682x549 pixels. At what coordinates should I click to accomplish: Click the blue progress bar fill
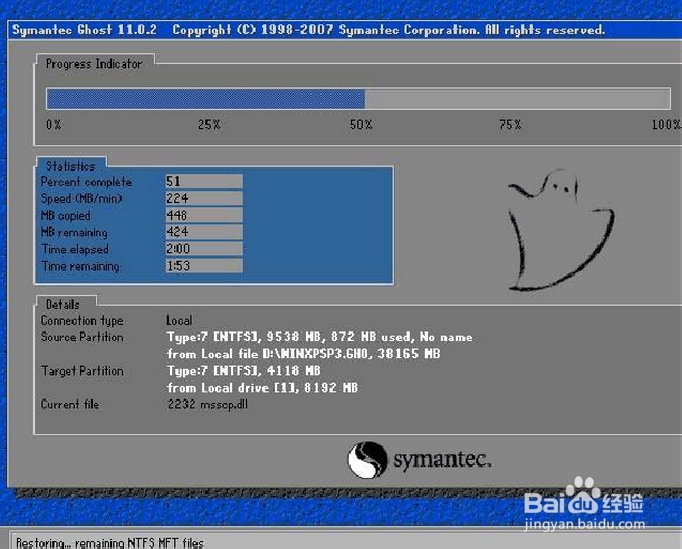click(x=206, y=99)
